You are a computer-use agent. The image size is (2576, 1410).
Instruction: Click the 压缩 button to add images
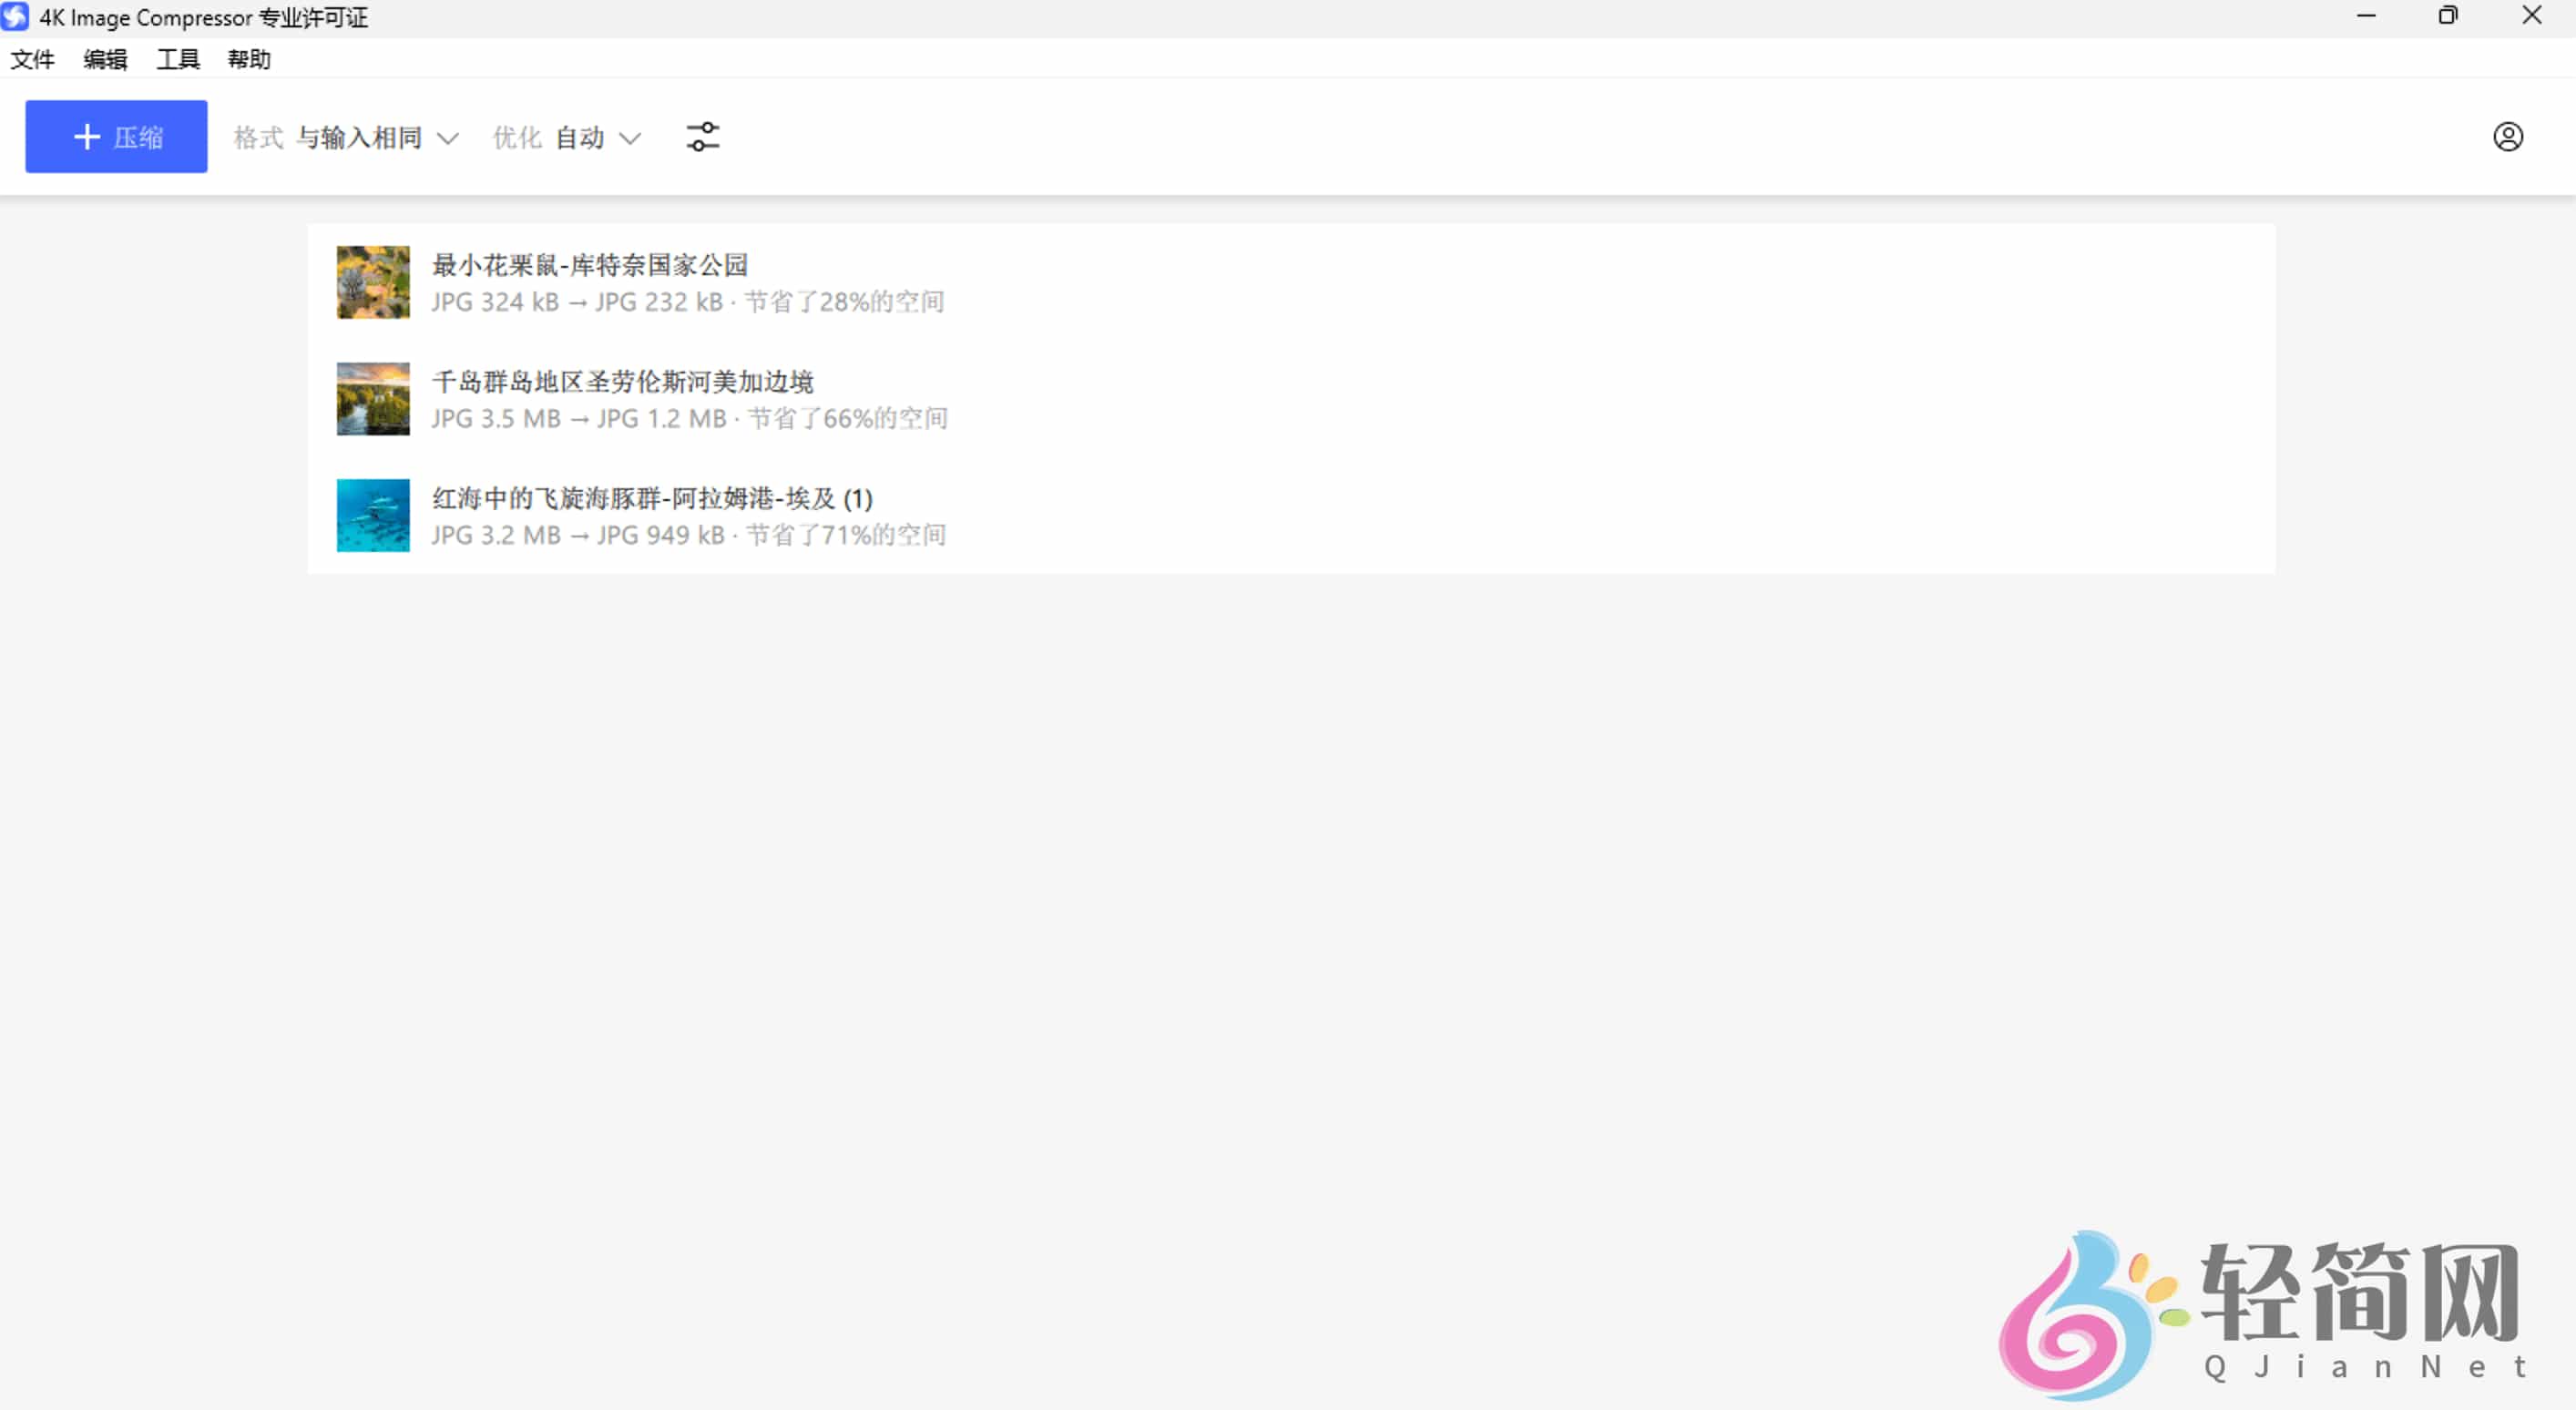point(116,137)
